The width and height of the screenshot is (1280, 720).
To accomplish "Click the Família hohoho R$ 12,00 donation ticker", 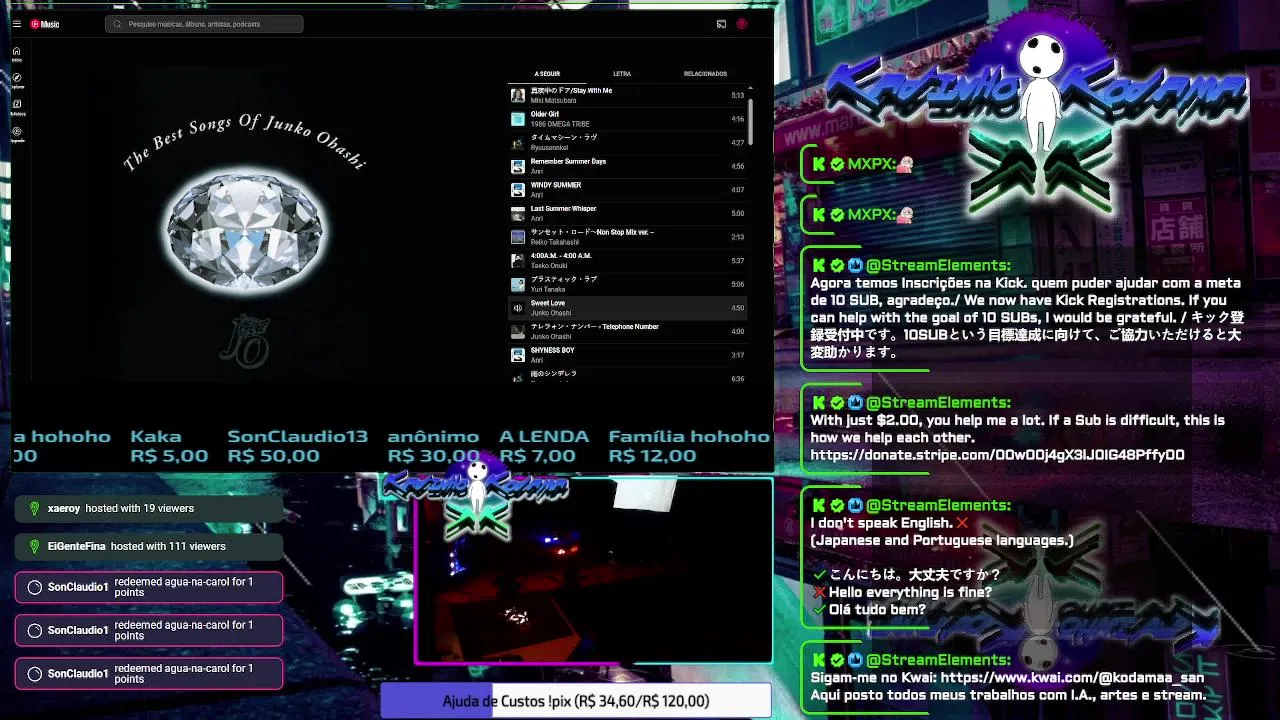I will (689, 446).
